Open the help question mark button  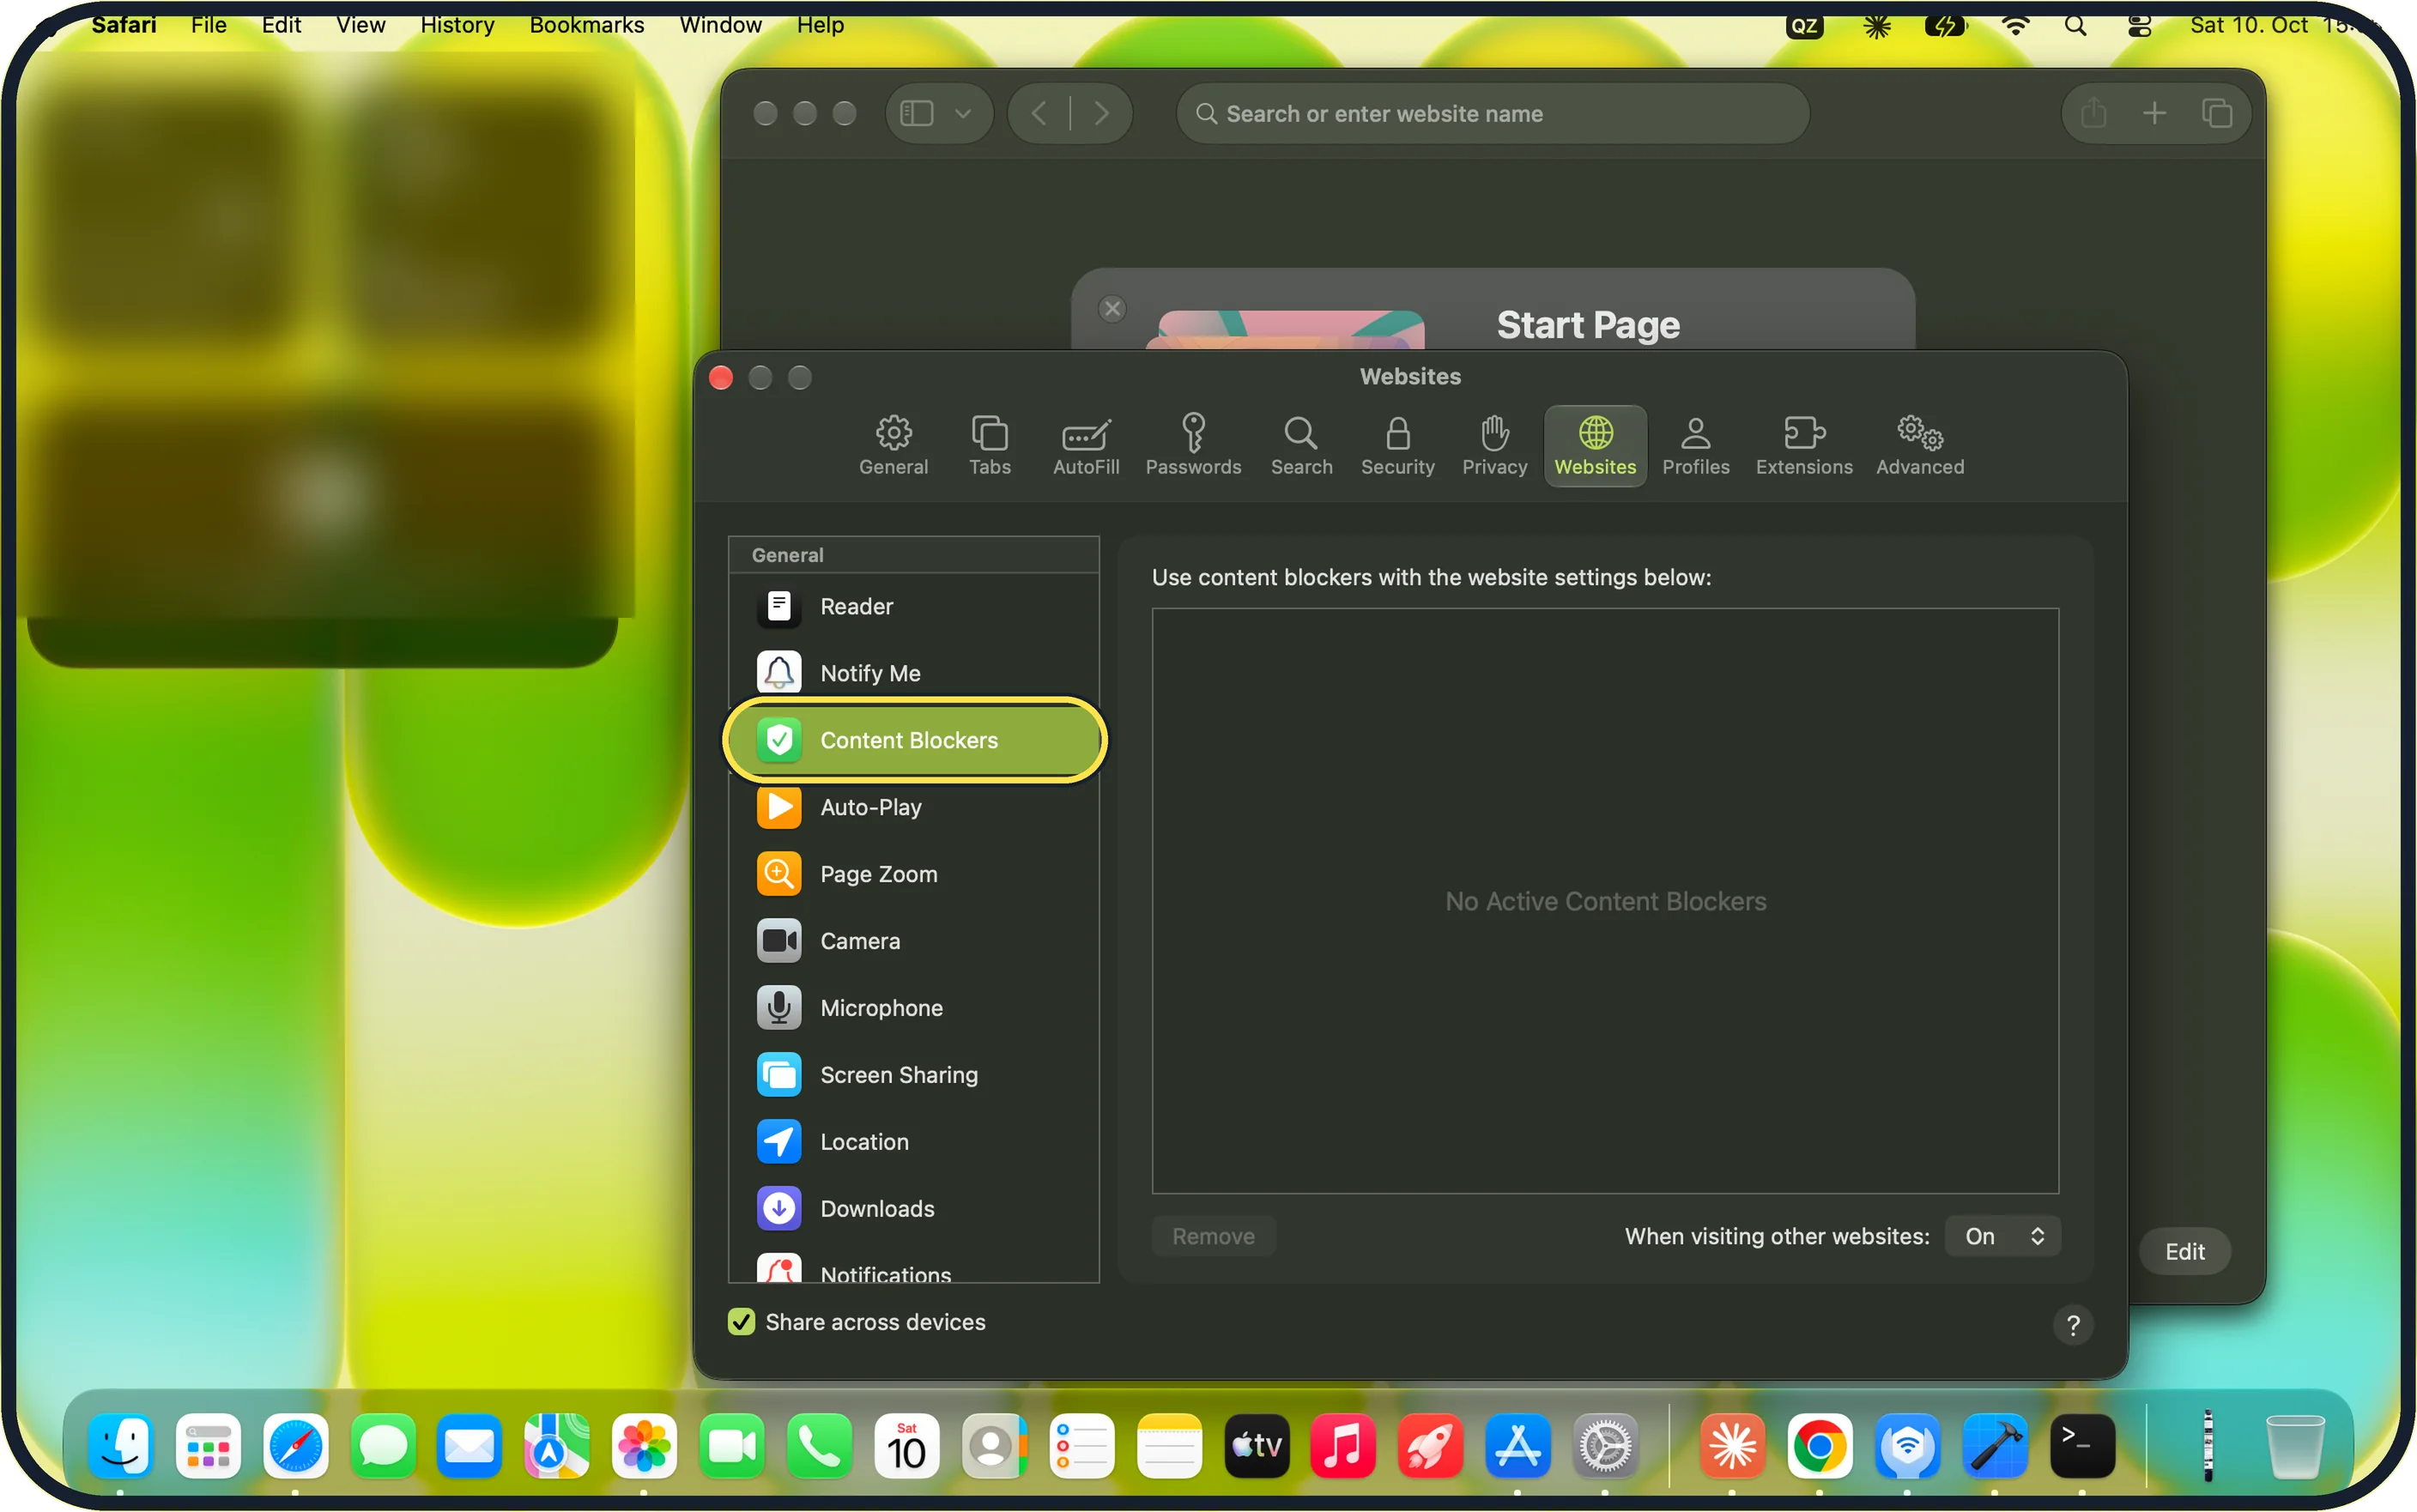click(2072, 1325)
